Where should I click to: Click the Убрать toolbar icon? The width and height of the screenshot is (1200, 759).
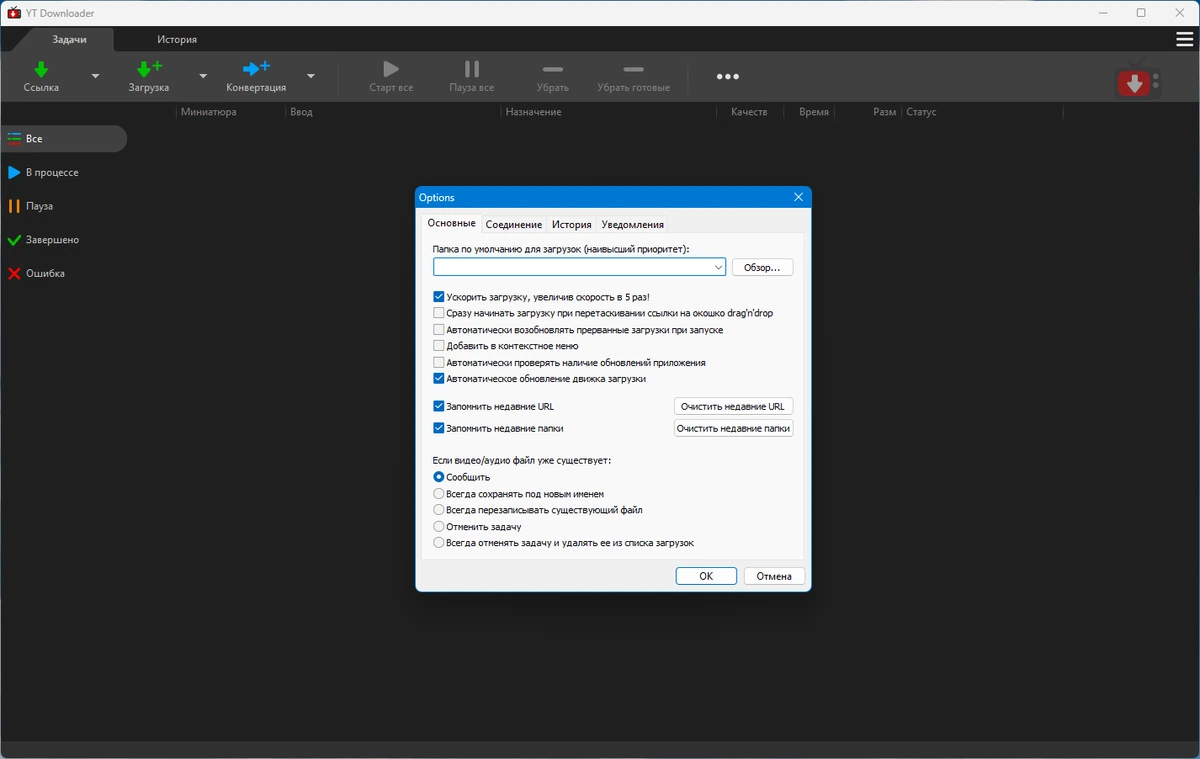click(x=552, y=69)
